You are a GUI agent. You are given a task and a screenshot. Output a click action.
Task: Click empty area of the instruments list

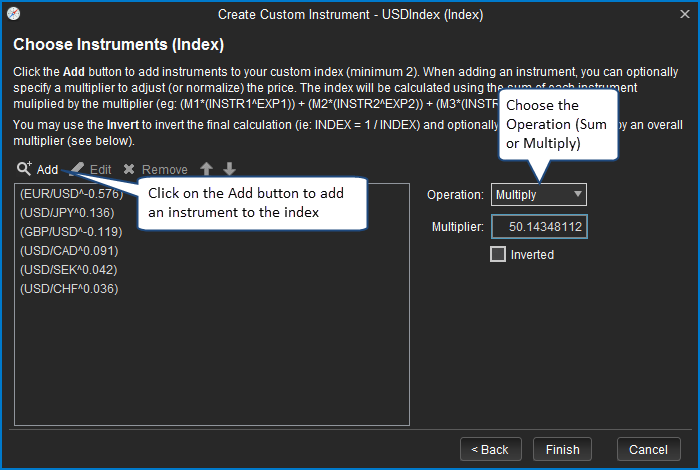tap(210, 370)
